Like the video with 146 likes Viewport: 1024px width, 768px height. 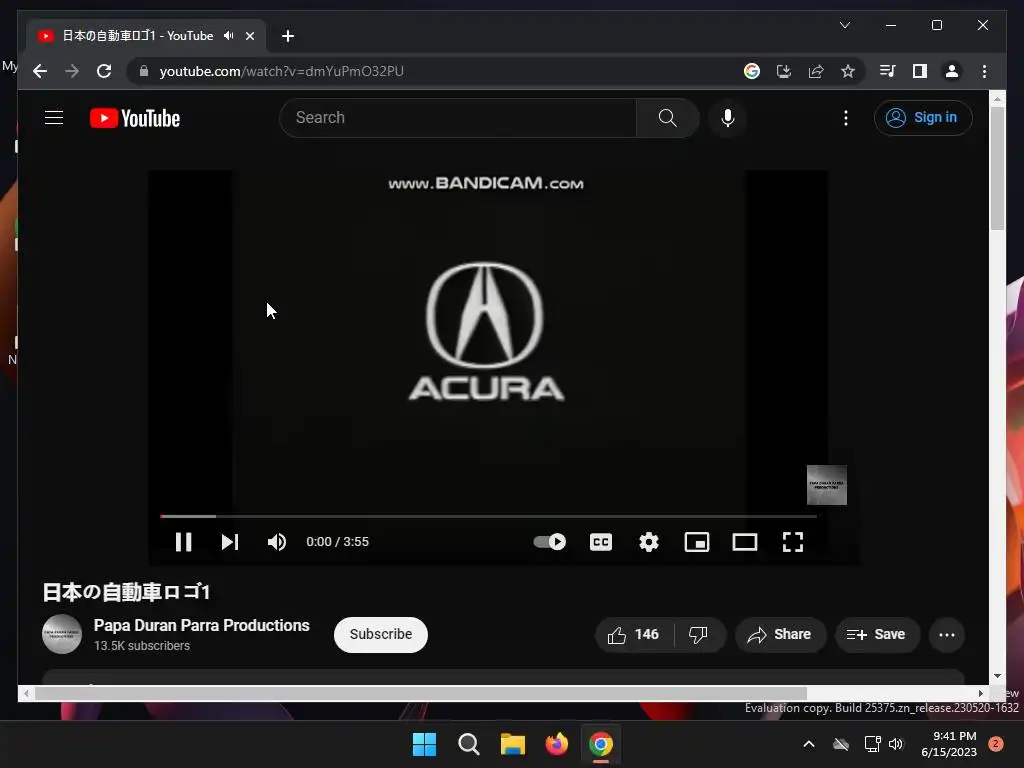click(633, 634)
